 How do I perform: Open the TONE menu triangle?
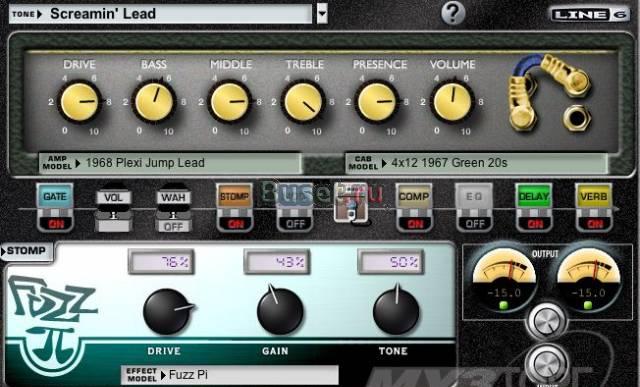[x=39, y=14]
